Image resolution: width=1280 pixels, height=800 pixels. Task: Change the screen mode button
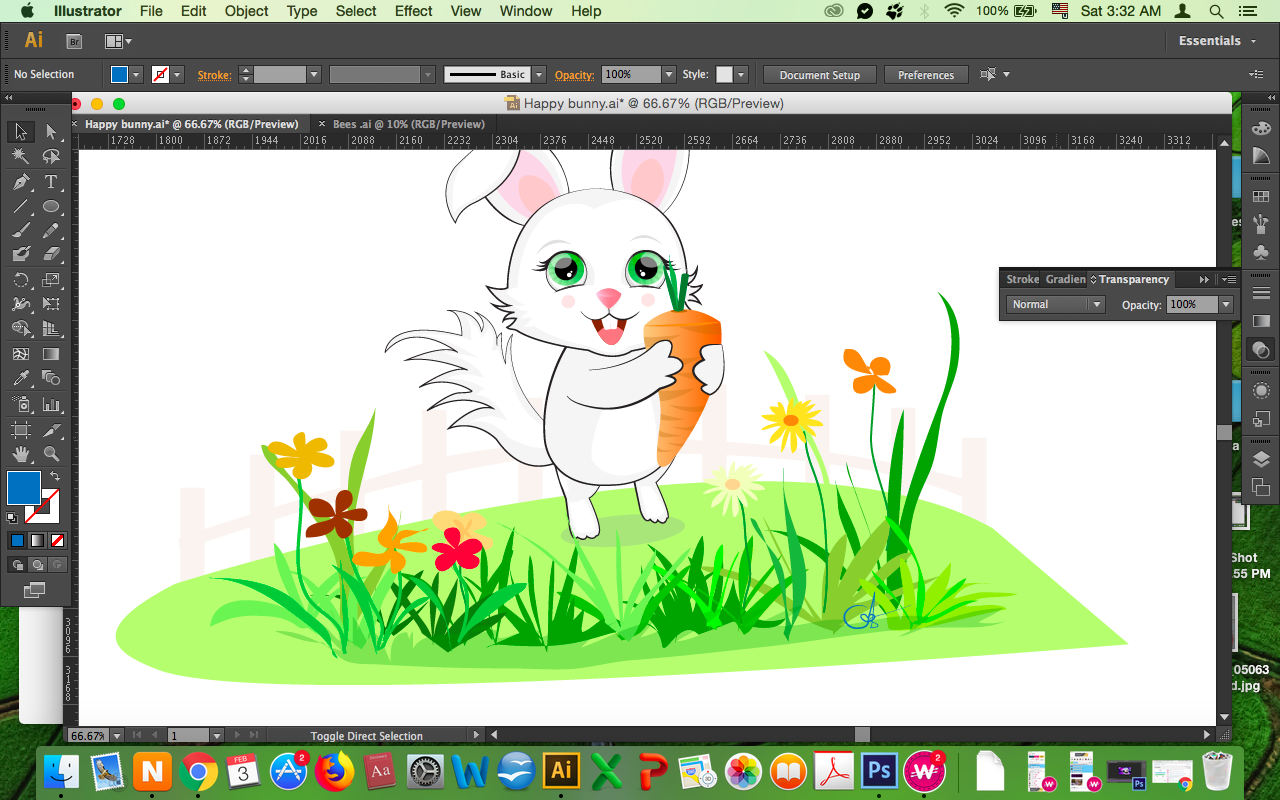(x=35, y=591)
